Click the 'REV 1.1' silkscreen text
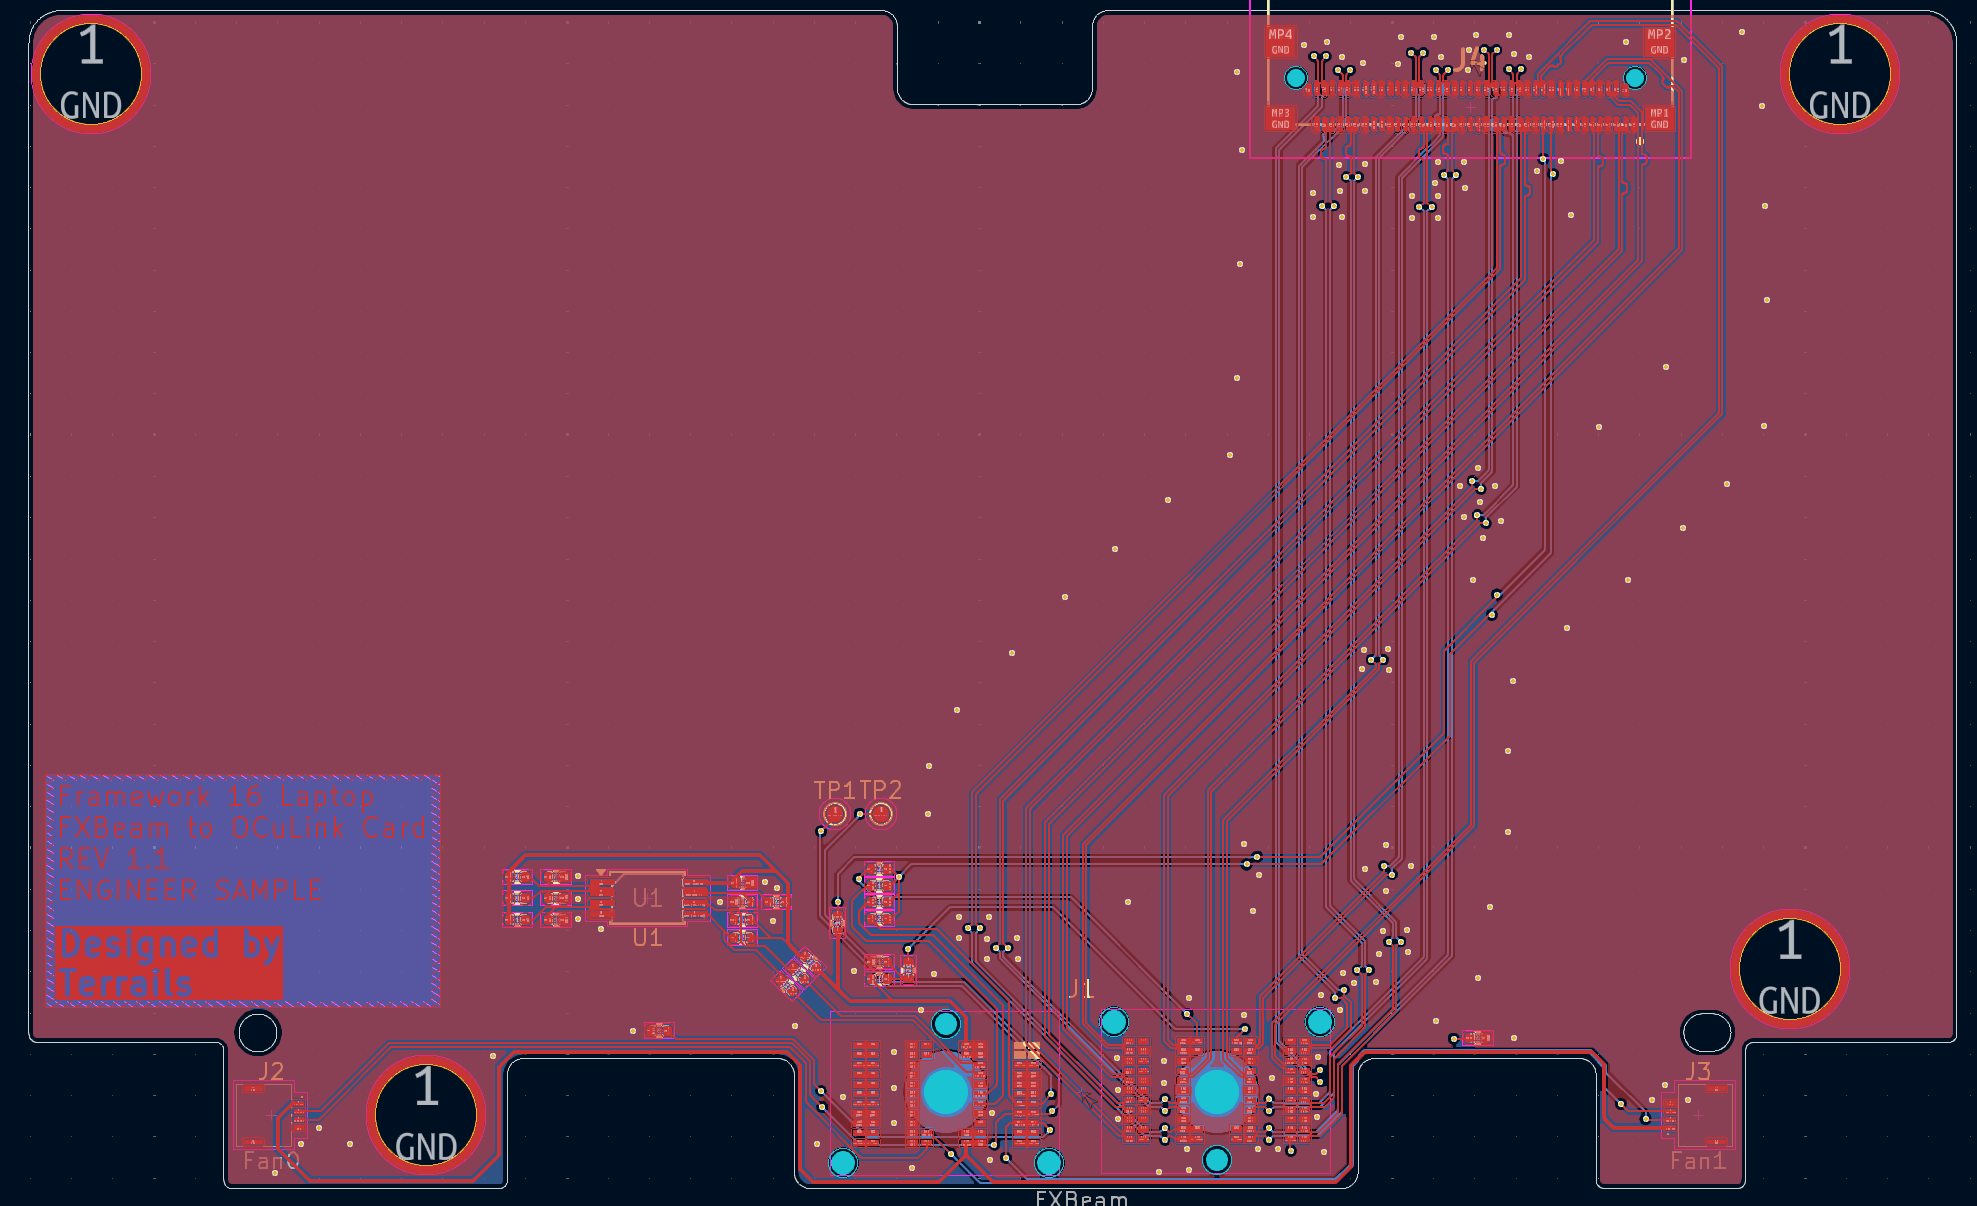This screenshot has height=1206, width=1977. [113, 859]
